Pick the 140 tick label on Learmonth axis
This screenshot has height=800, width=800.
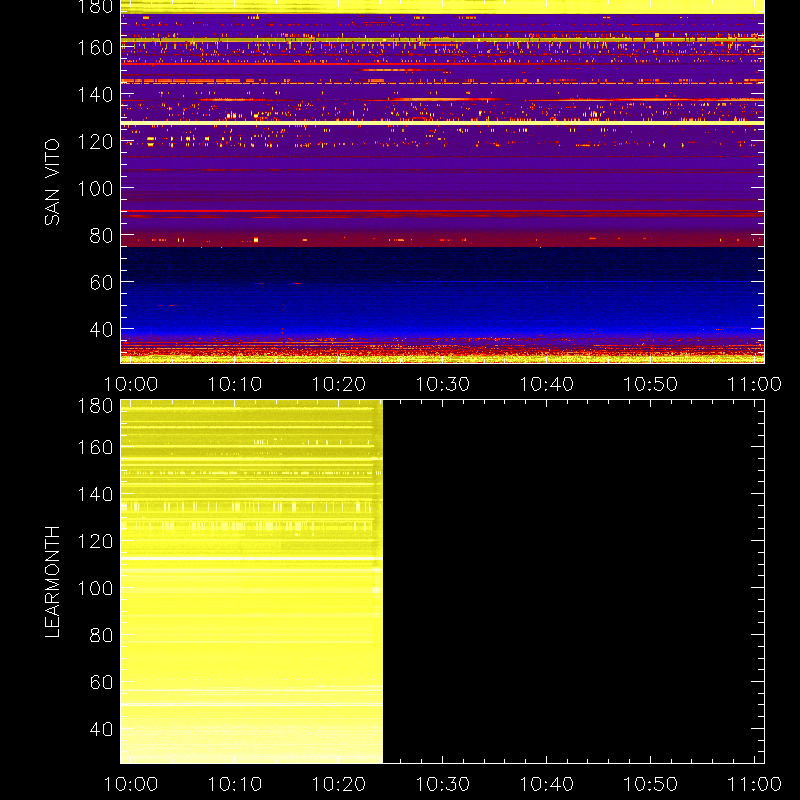[x=95, y=494]
